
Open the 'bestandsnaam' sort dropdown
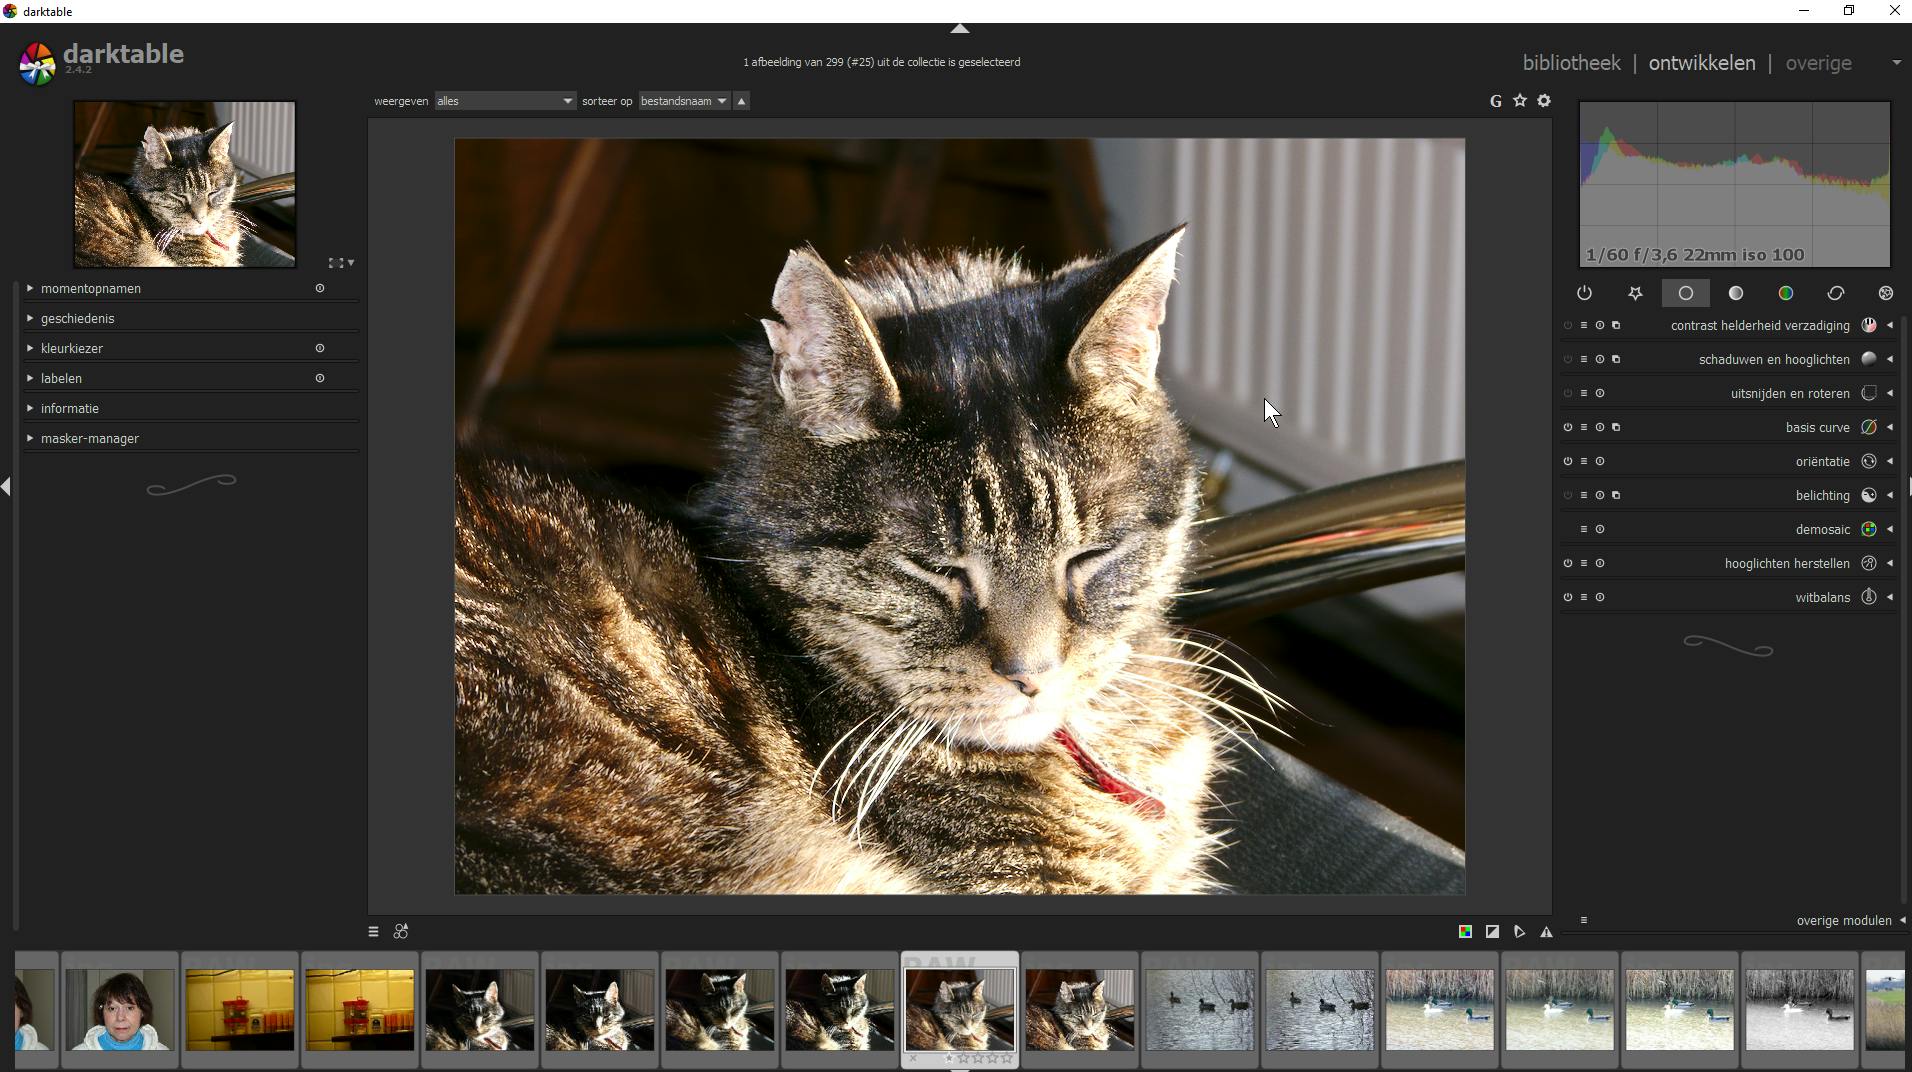[684, 101]
